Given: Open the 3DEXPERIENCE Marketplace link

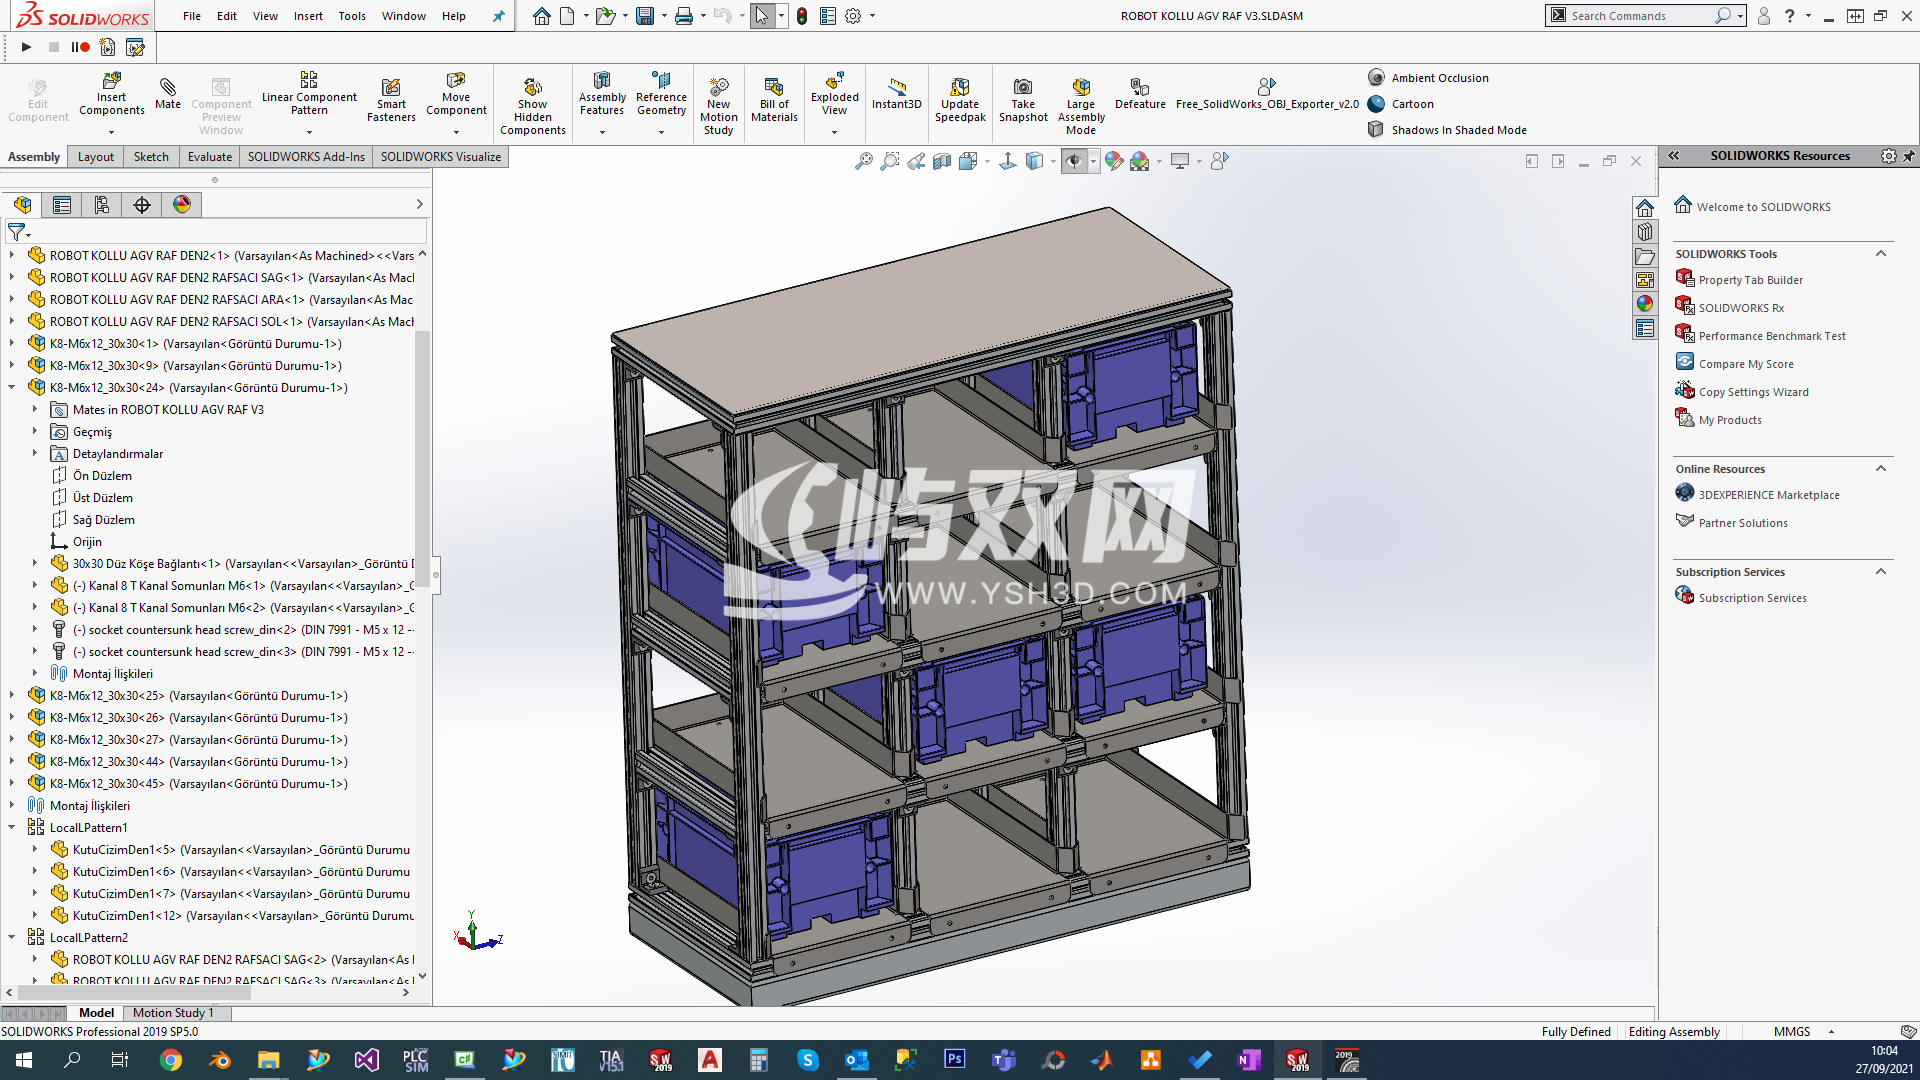Looking at the screenshot, I should coord(1768,495).
